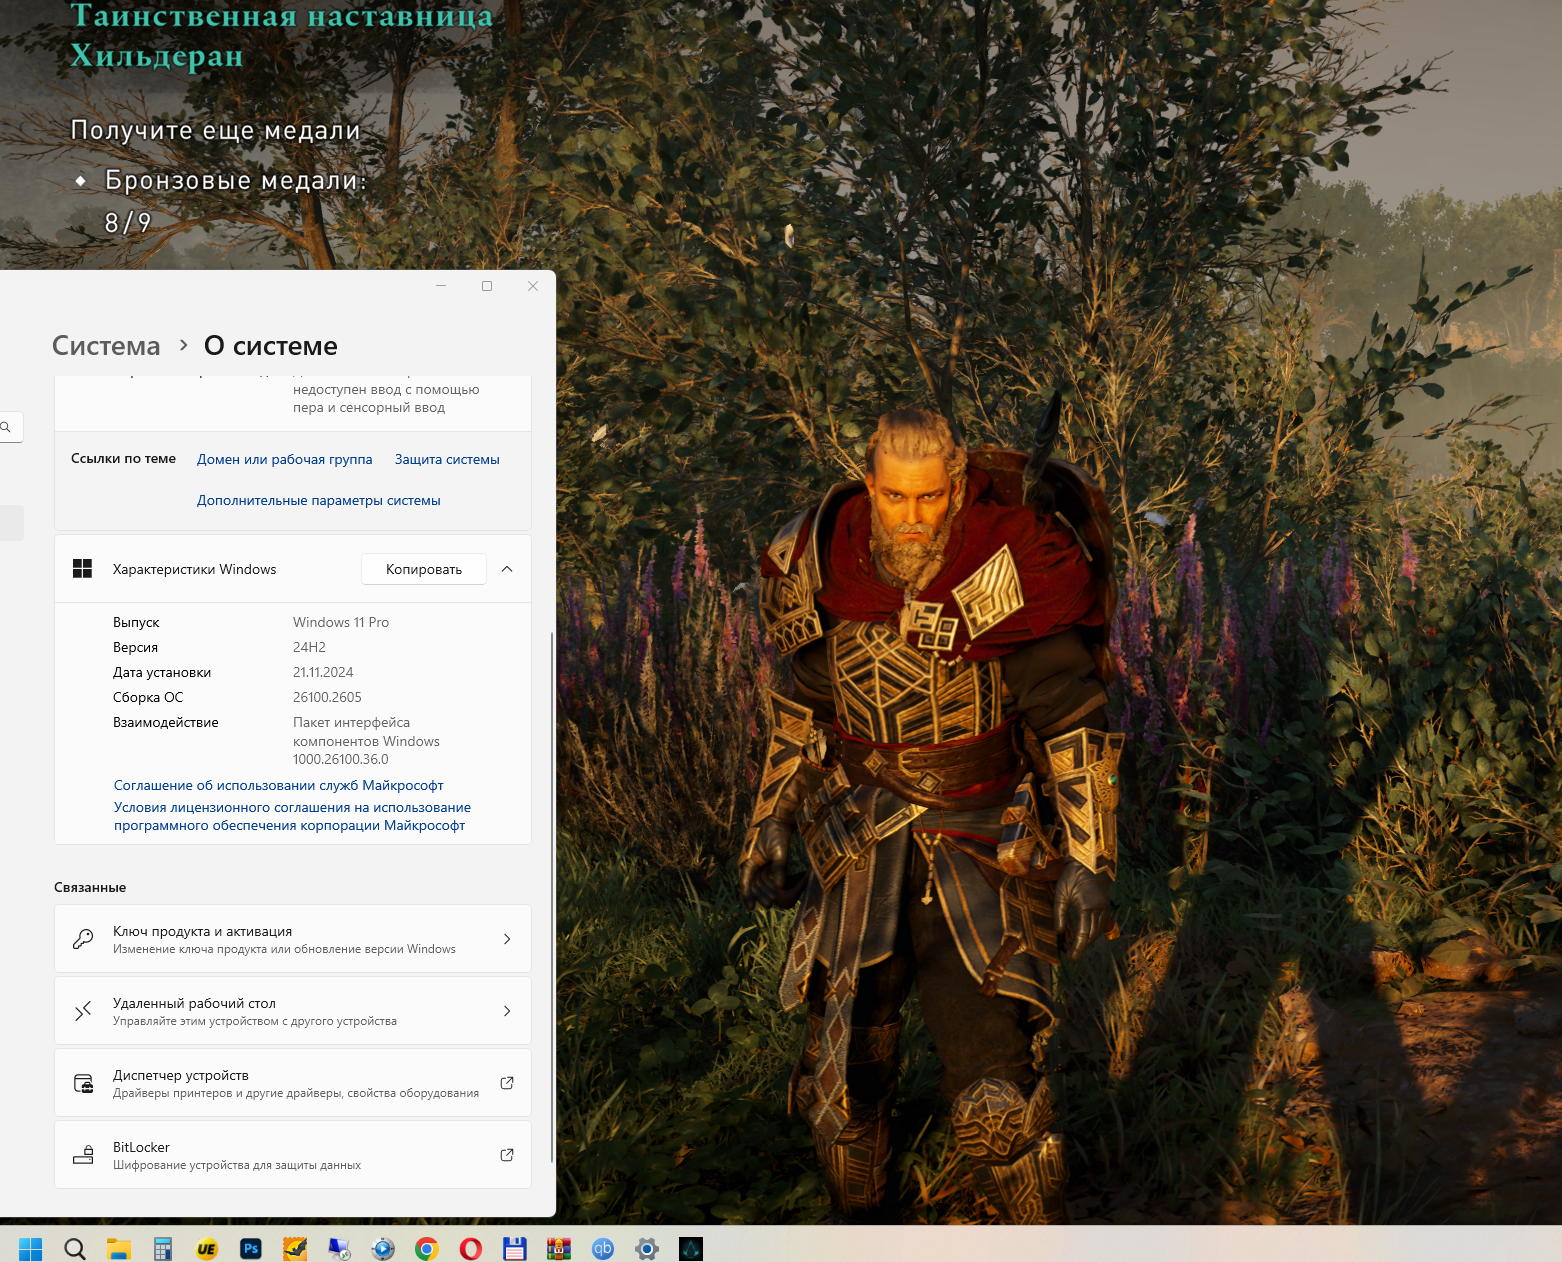Open the Calculator taskbar icon

click(163, 1249)
